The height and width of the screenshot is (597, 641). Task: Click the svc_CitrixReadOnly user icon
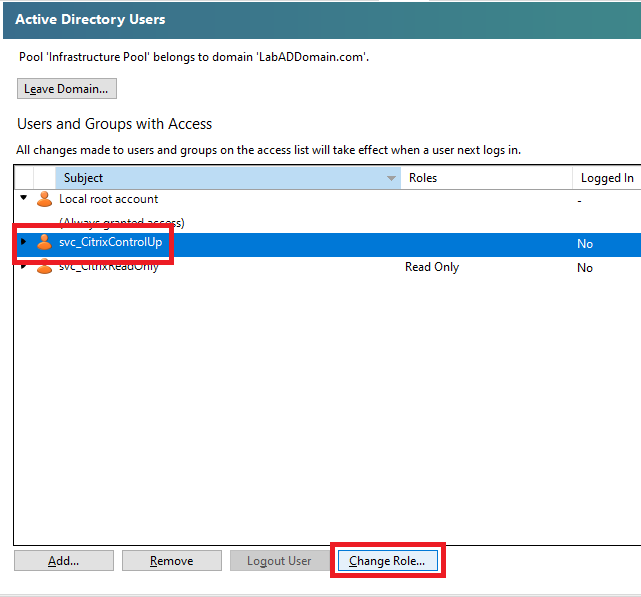click(44, 268)
